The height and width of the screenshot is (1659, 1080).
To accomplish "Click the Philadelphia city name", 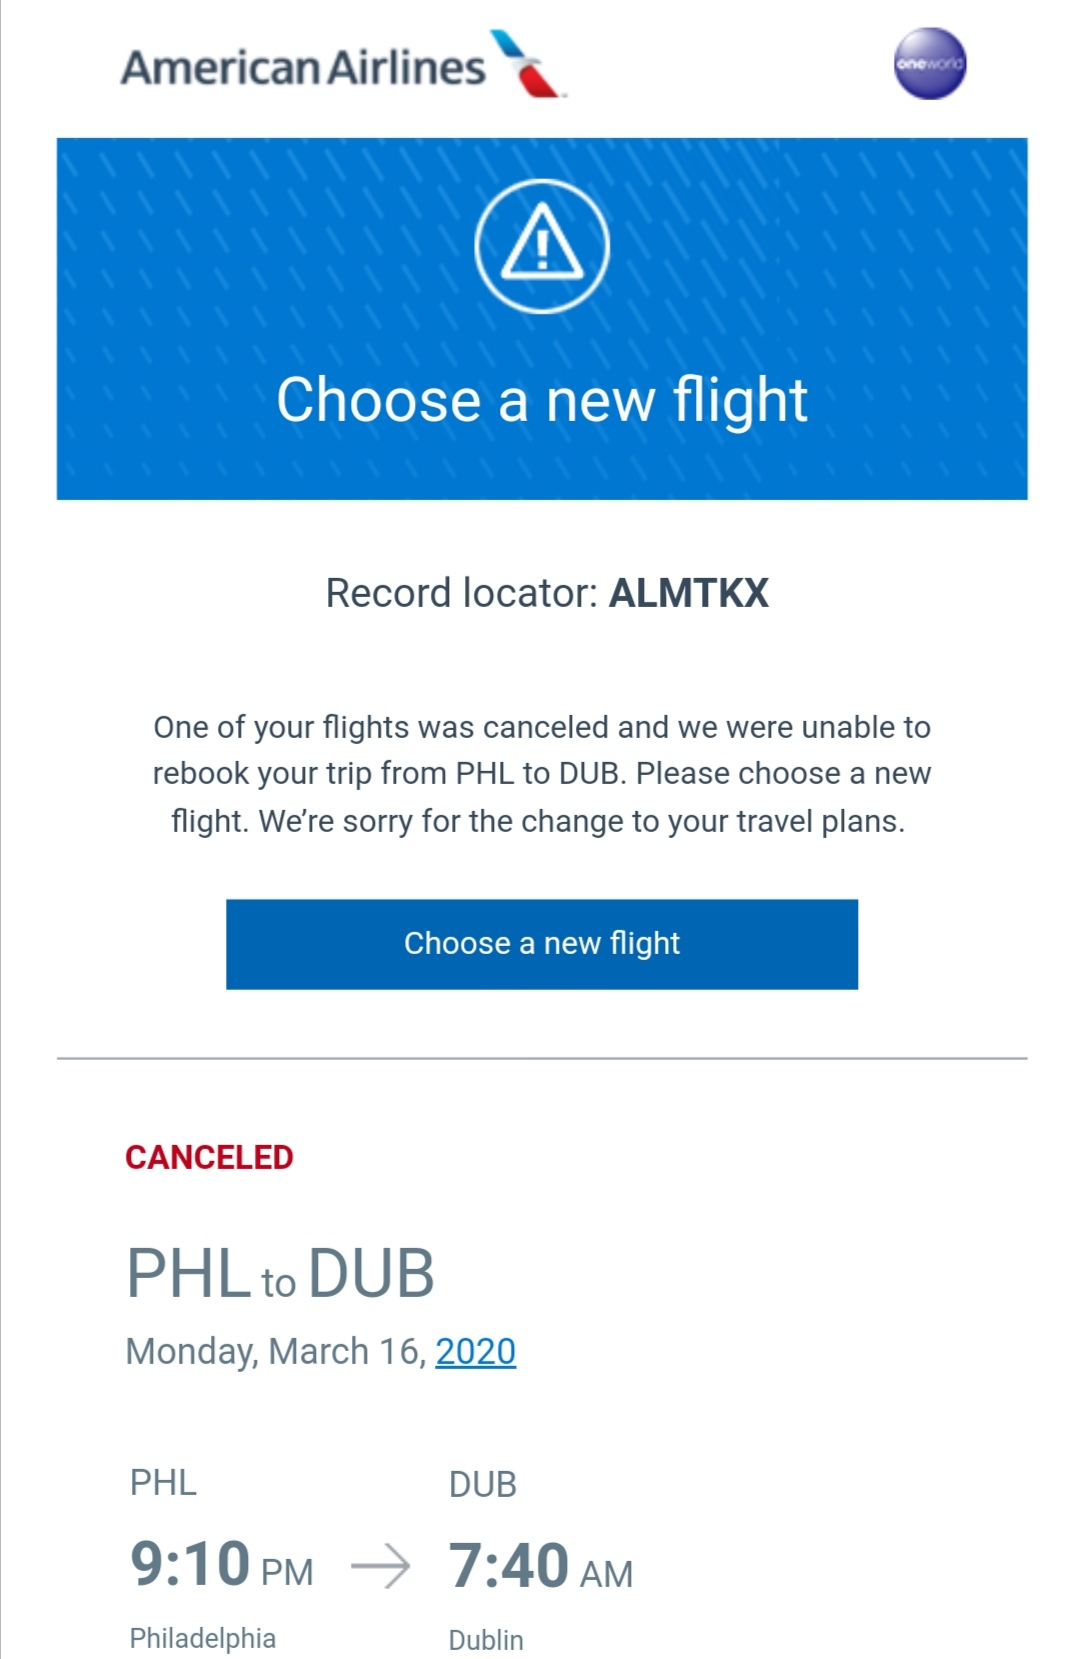I will click(x=202, y=1638).
